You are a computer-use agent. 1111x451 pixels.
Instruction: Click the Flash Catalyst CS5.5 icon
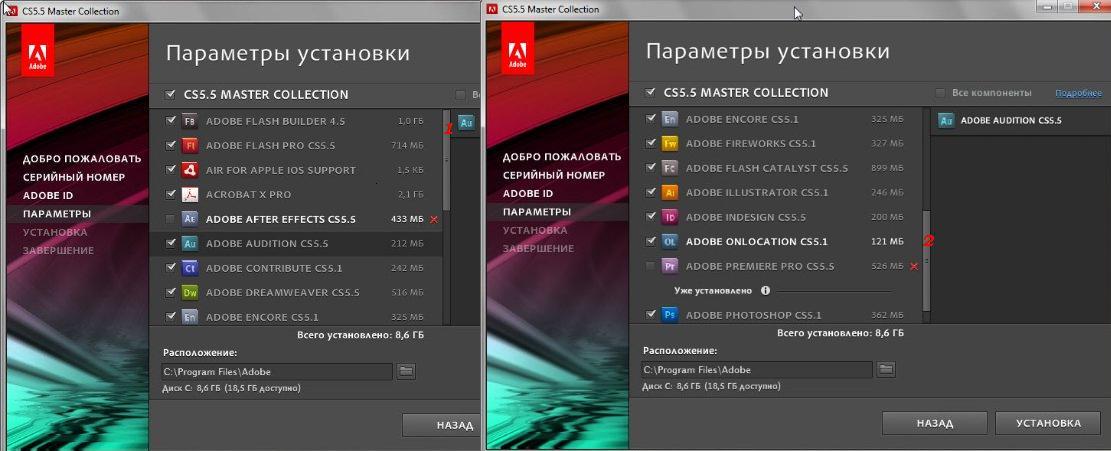coord(670,169)
